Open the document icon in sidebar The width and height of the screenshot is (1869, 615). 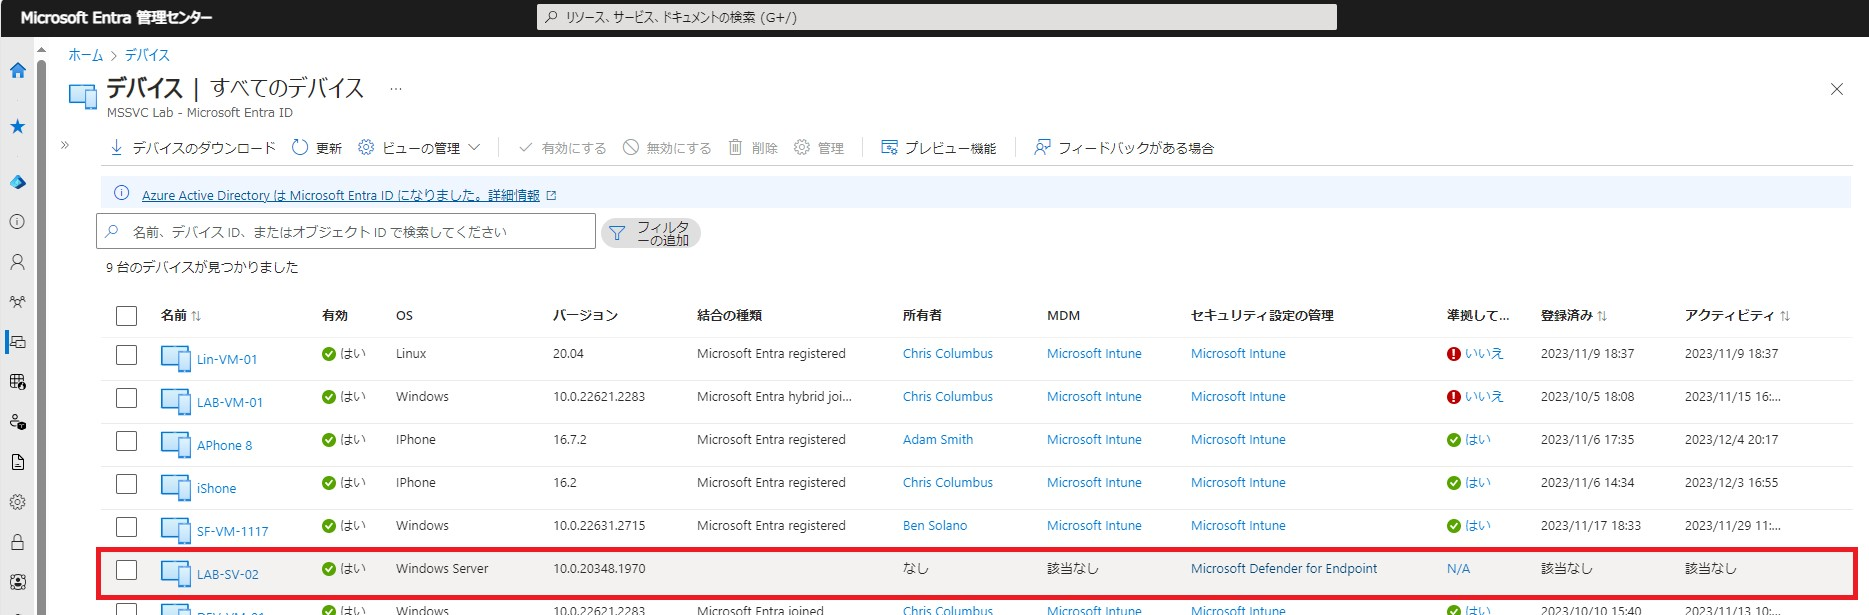[x=17, y=462]
